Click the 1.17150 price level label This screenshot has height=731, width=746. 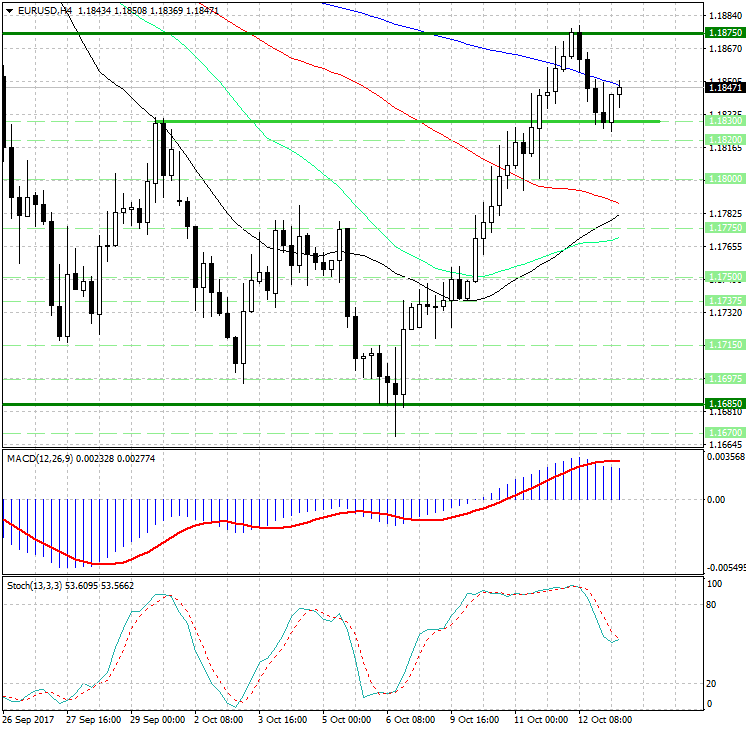coord(723,344)
